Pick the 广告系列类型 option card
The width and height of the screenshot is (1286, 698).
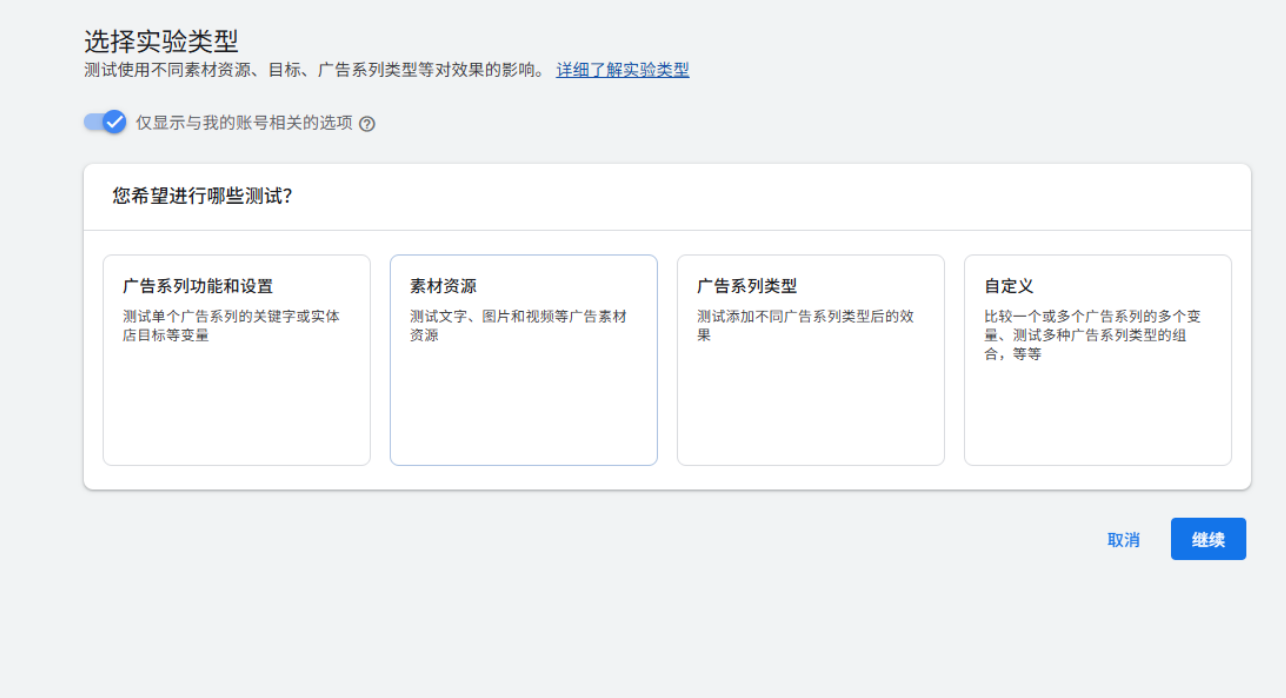pos(810,360)
